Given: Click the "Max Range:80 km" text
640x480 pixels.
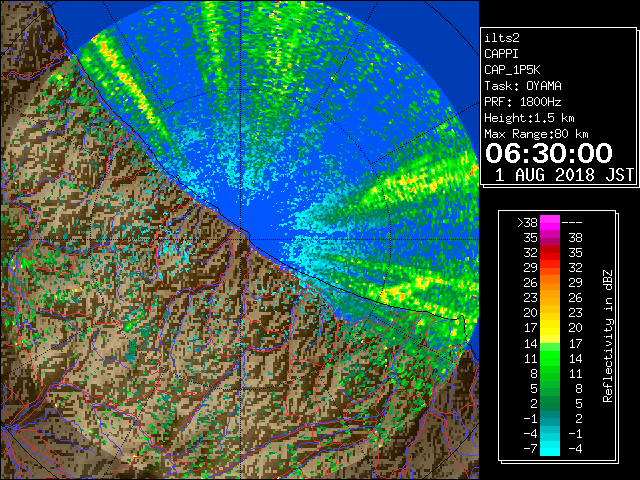Looking at the screenshot, I should point(536,134).
